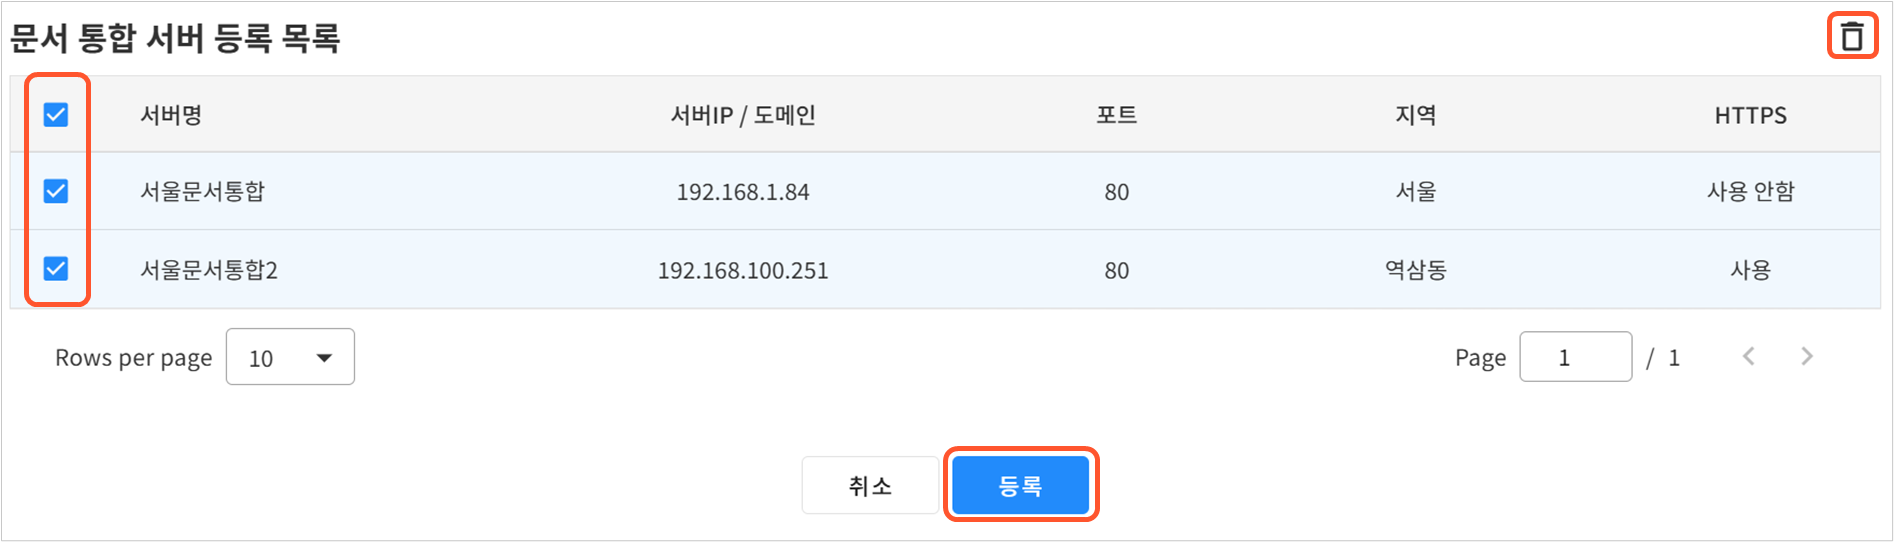Viewport: 1894px width, 542px height.
Task: Click the 서버명 column header
Action: click(x=171, y=115)
